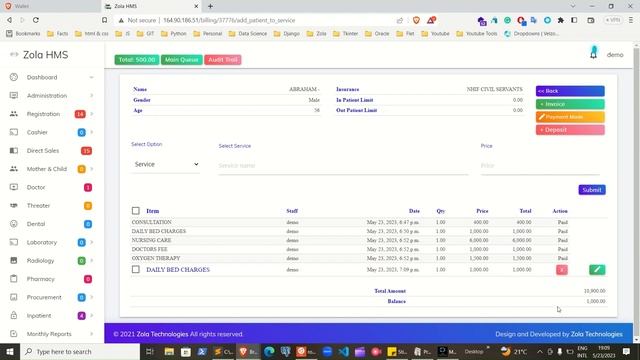Viewport: 640px width, 360px height.
Task: Click the Service name input field
Action: click(x=343, y=166)
